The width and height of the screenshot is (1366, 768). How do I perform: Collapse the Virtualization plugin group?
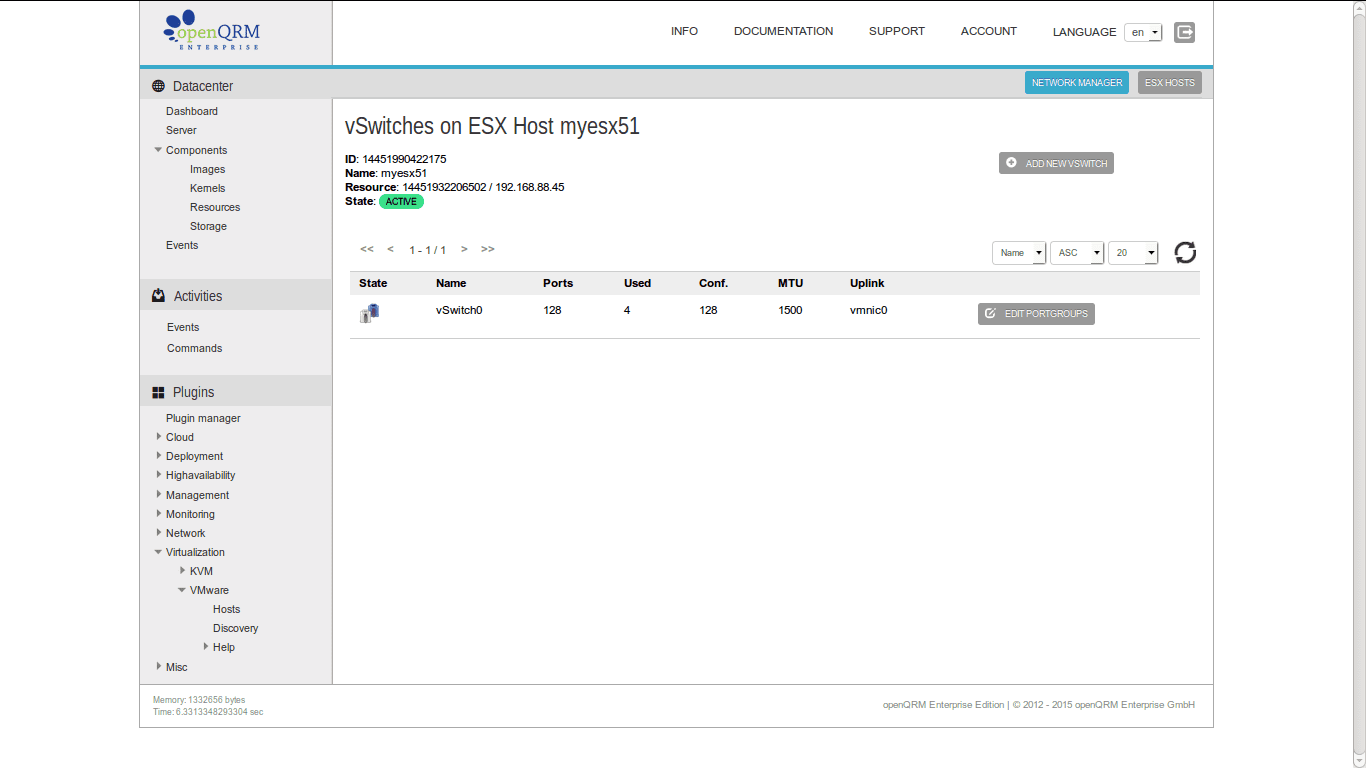(x=158, y=552)
